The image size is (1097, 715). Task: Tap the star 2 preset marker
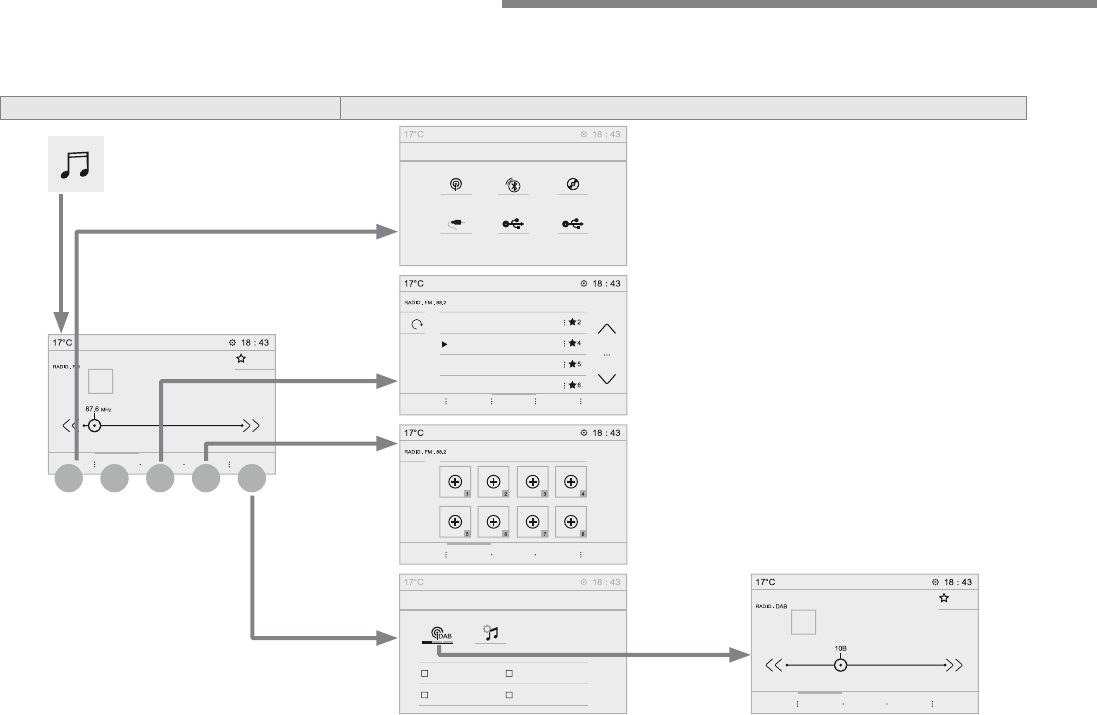coord(574,323)
